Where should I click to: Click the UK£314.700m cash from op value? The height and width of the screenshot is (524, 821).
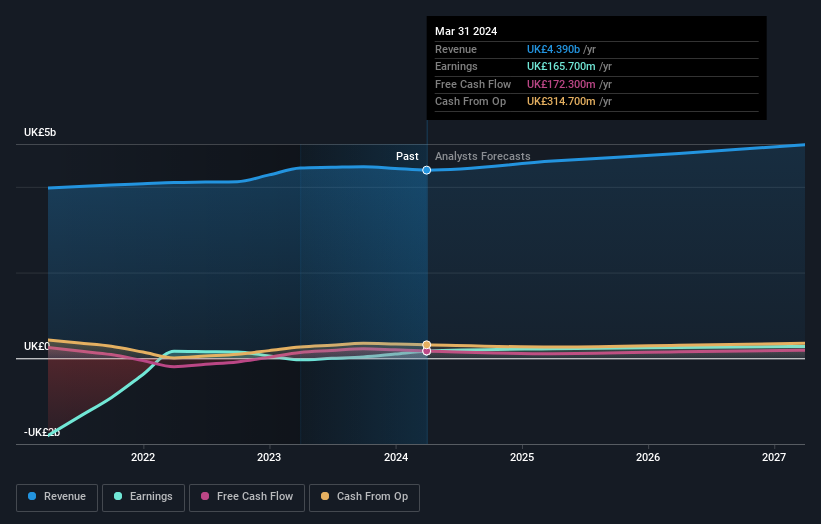click(561, 102)
